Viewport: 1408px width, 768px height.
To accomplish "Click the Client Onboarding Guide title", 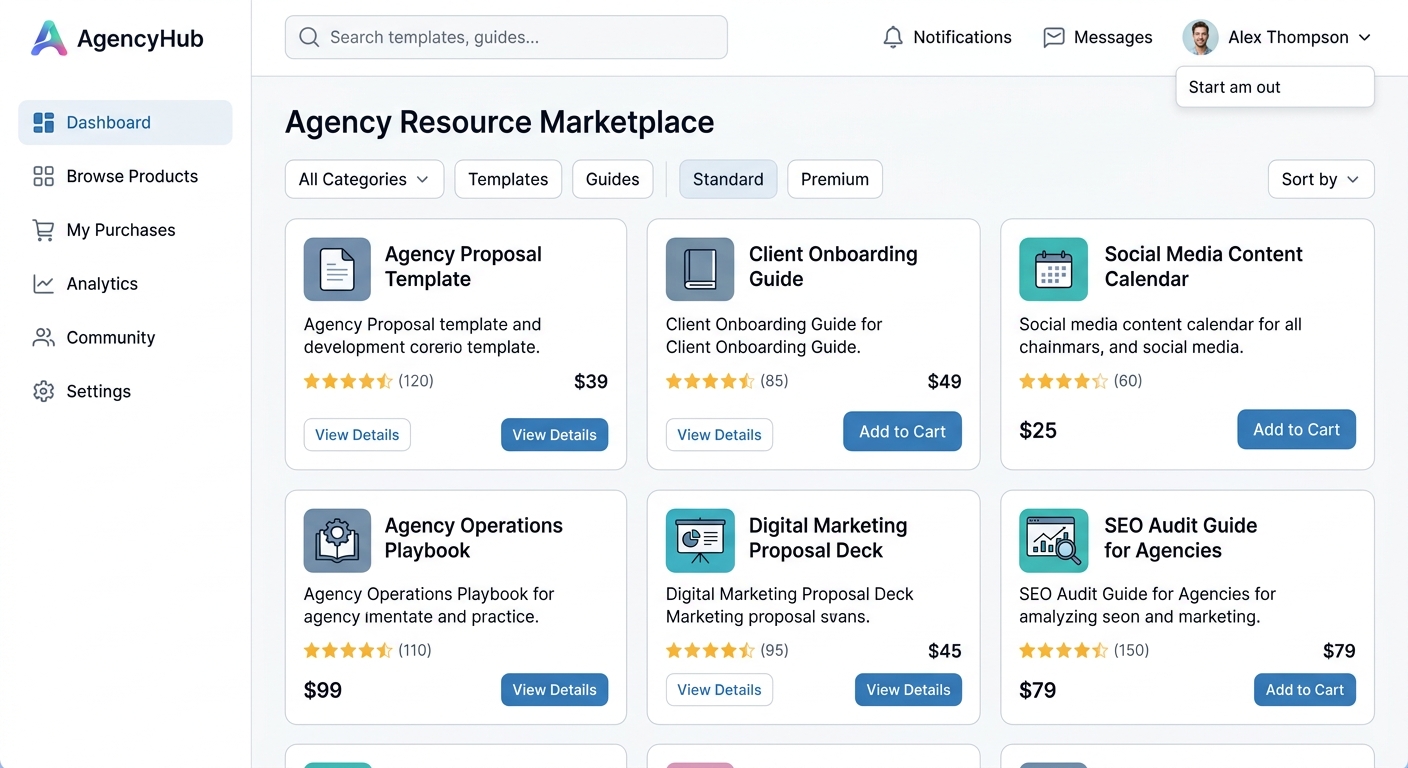I will (833, 267).
